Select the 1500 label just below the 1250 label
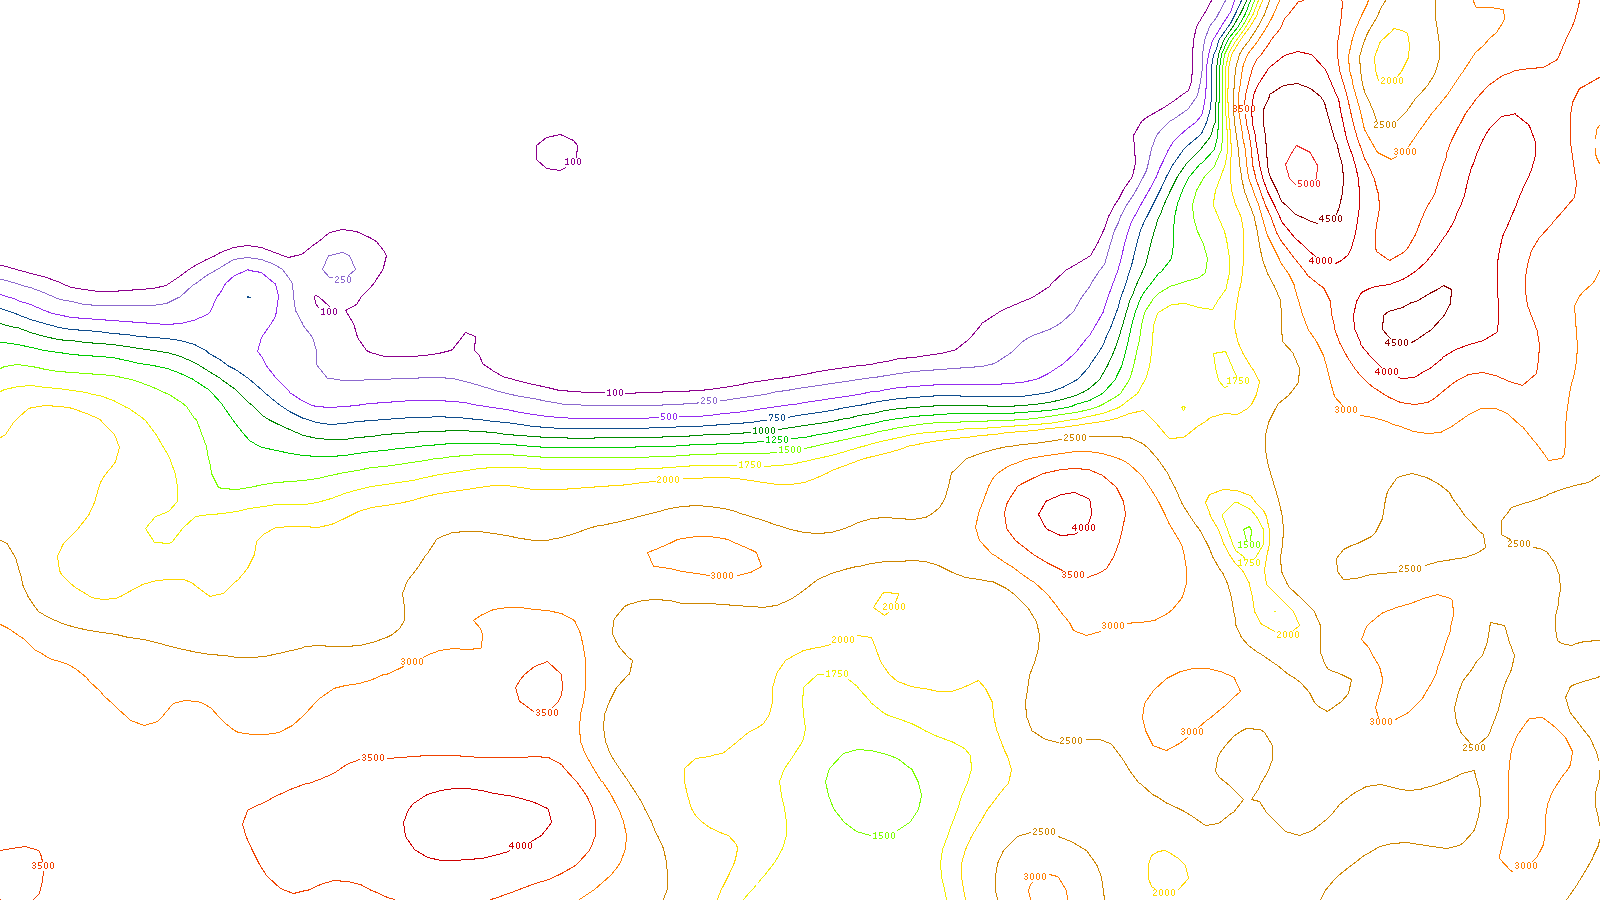 click(x=790, y=450)
